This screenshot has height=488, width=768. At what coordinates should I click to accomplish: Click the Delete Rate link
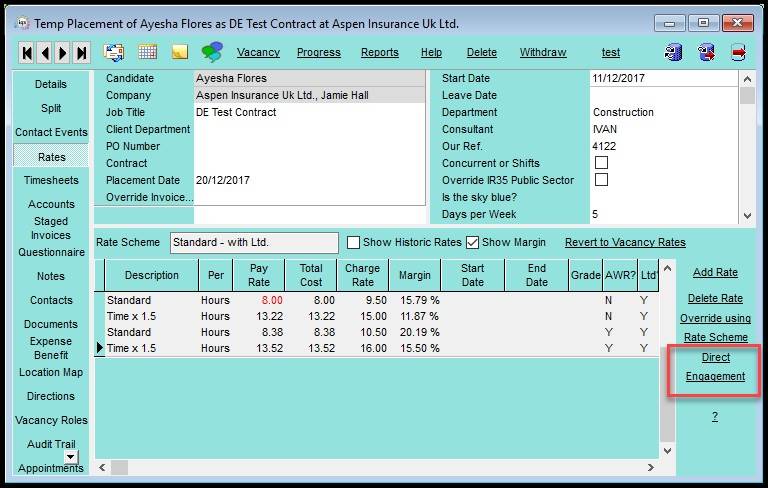(715, 298)
